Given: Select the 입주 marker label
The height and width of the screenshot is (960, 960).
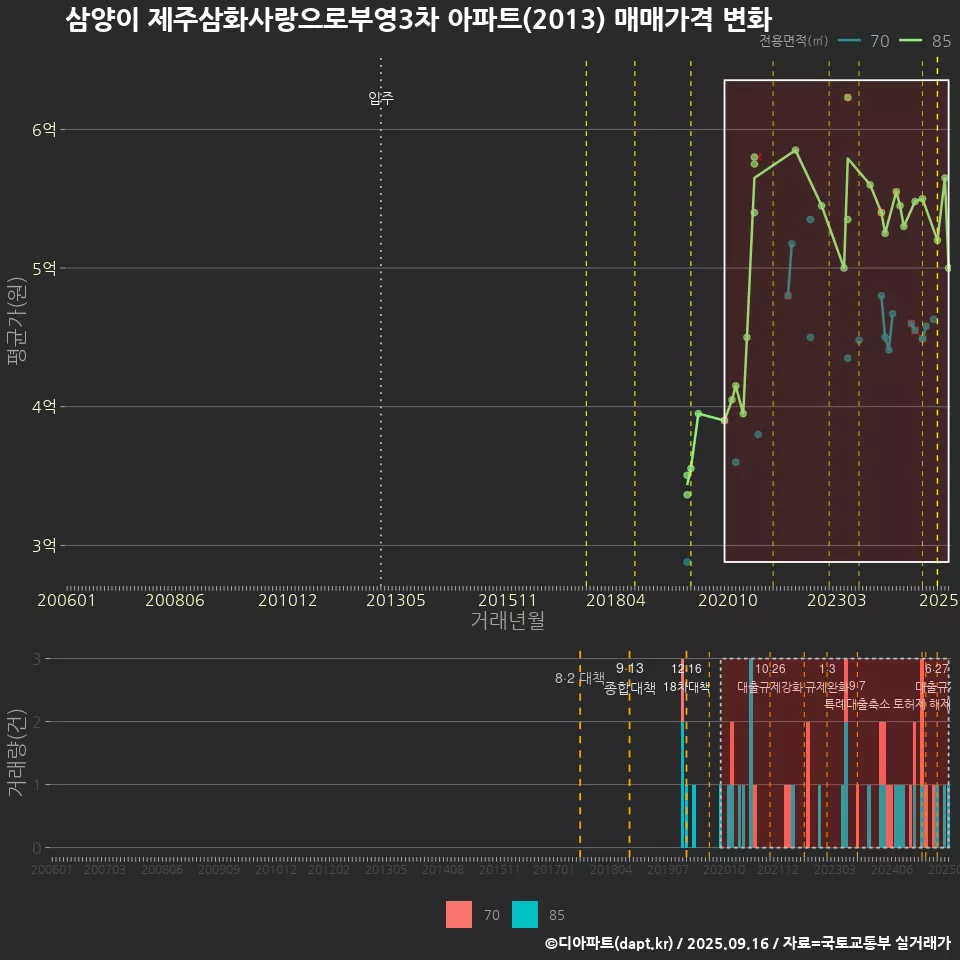Looking at the screenshot, I should [381, 97].
